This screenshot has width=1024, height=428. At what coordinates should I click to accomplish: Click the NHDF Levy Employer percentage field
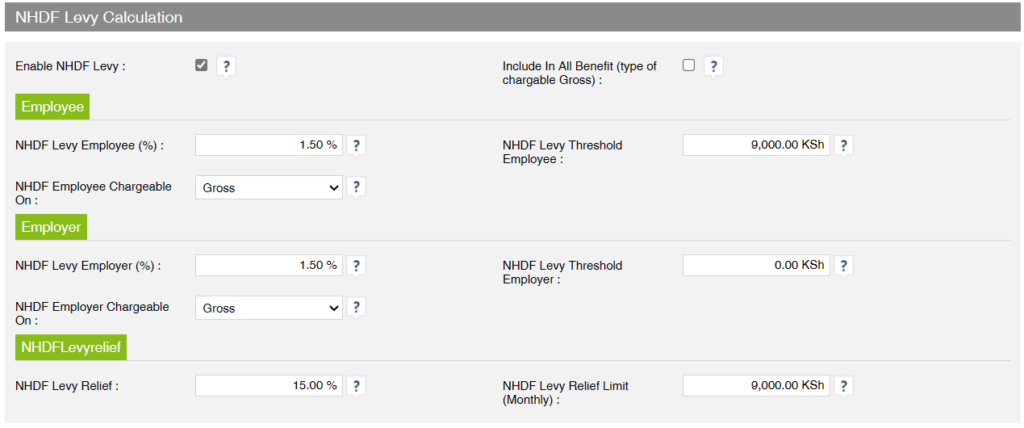(x=268, y=265)
